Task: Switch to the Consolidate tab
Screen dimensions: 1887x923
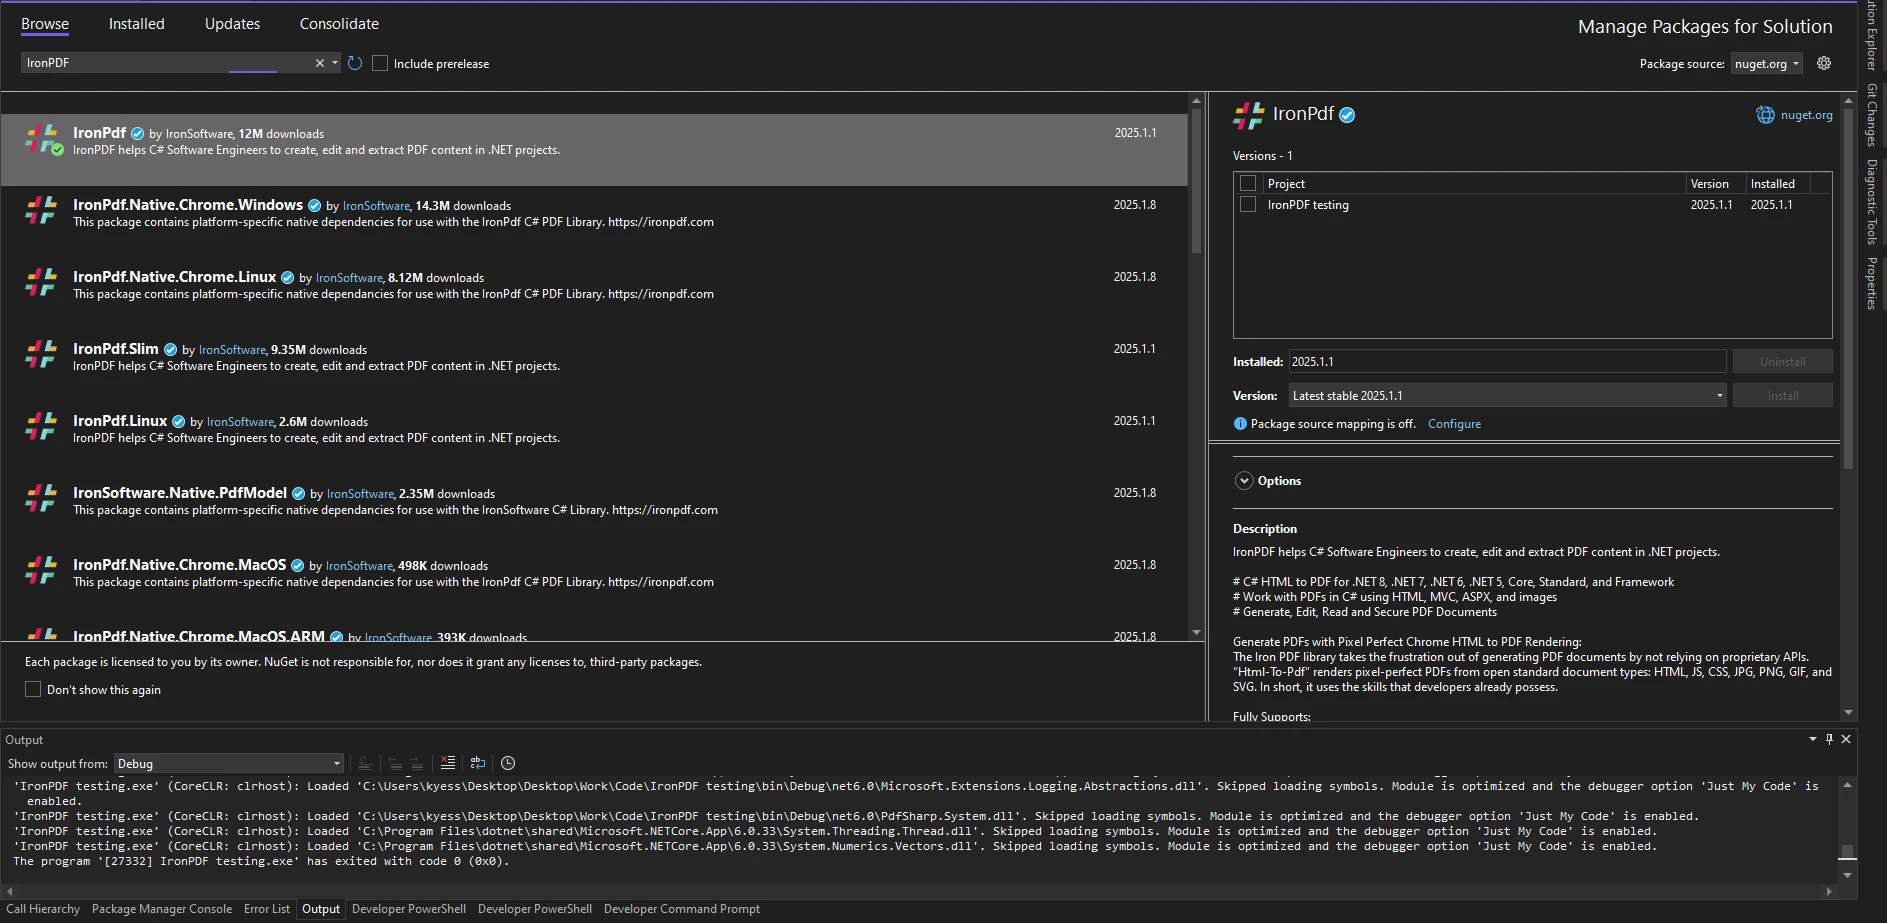Action: [x=339, y=24]
